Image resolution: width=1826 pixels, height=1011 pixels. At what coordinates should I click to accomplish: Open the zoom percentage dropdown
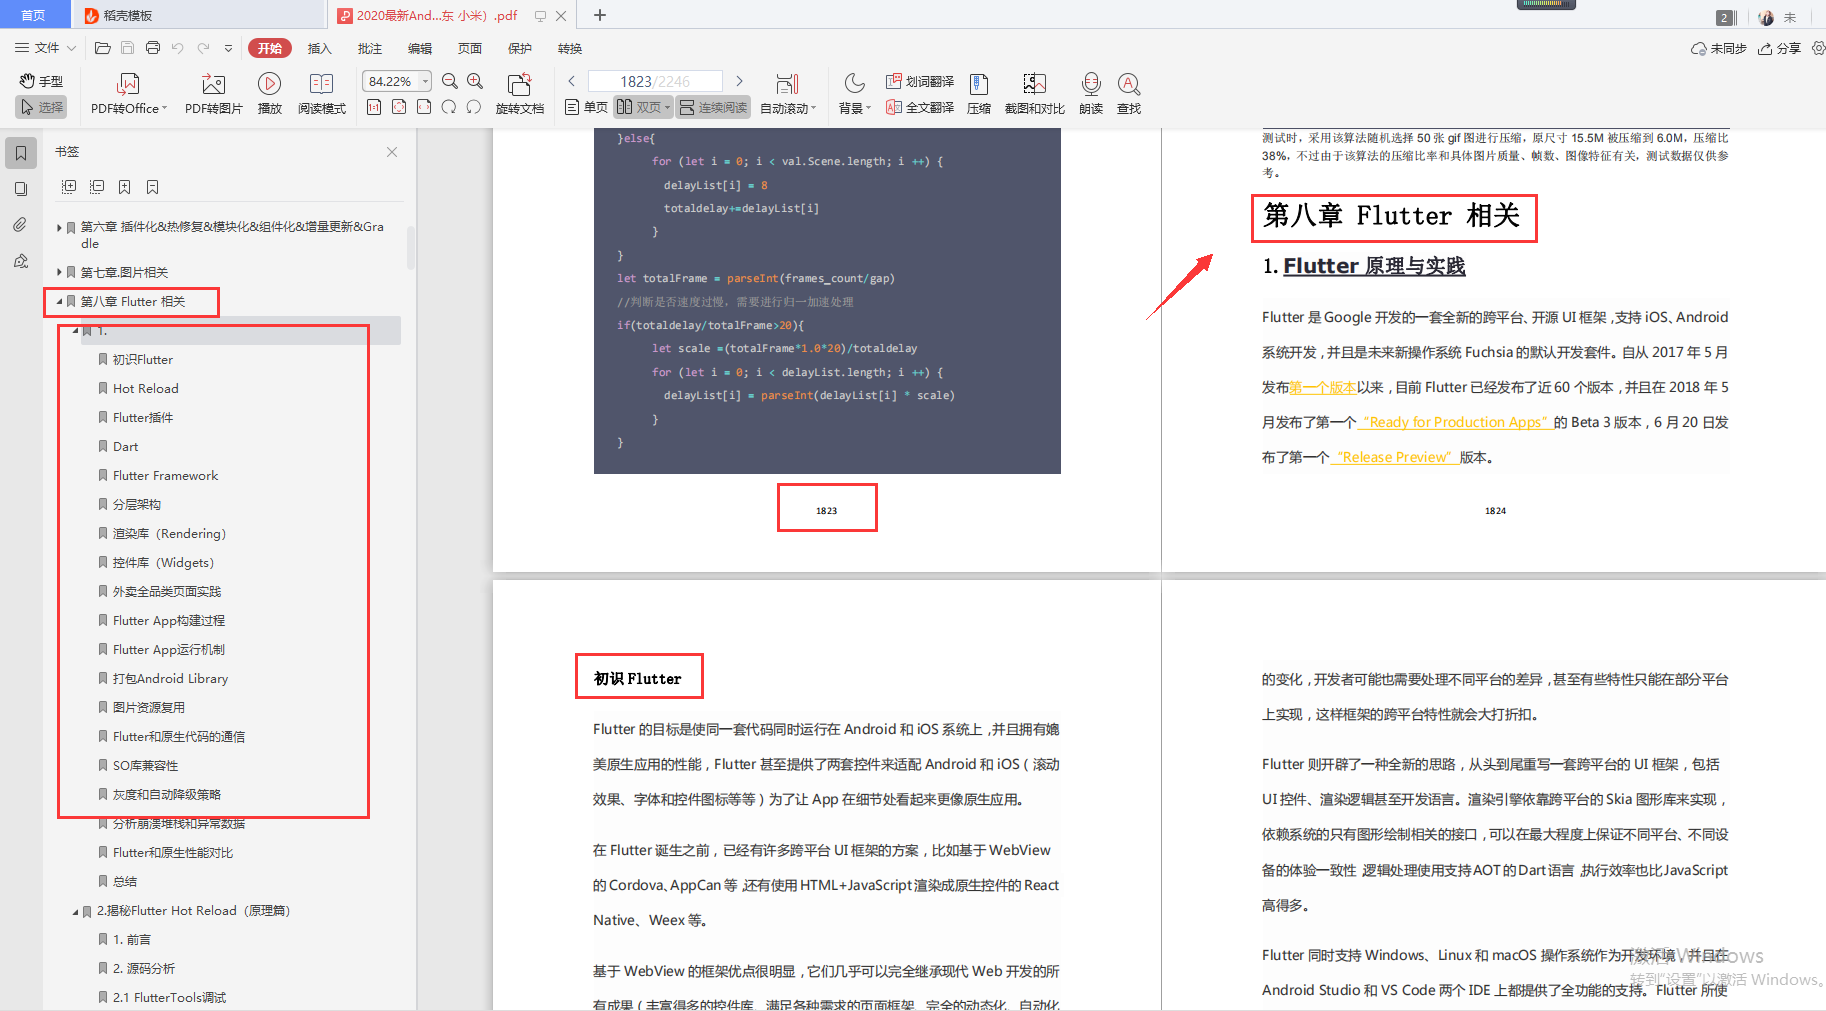(425, 81)
